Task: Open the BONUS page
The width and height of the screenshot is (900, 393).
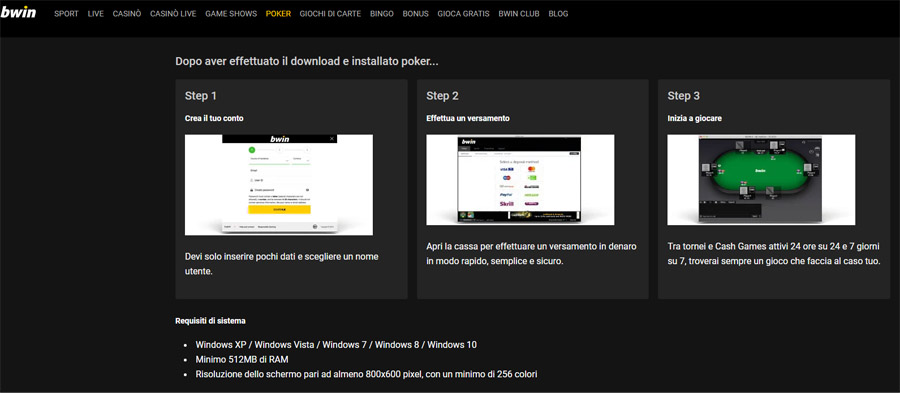Action: tap(416, 14)
